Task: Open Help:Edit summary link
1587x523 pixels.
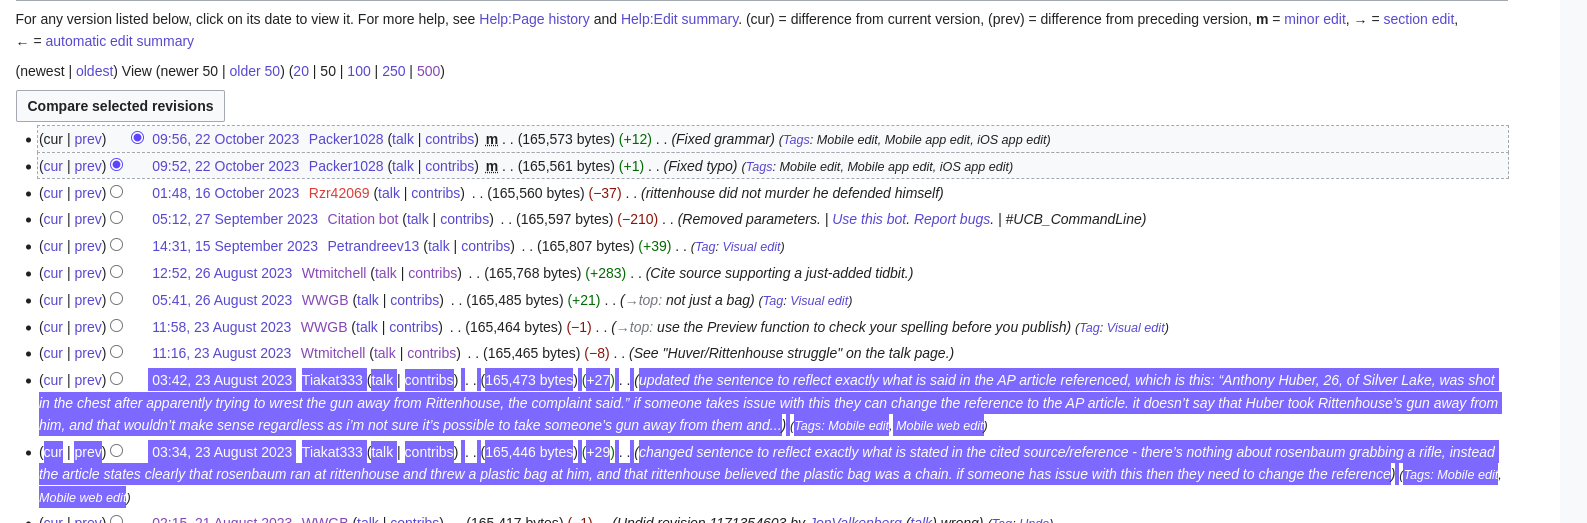Action: (679, 19)
